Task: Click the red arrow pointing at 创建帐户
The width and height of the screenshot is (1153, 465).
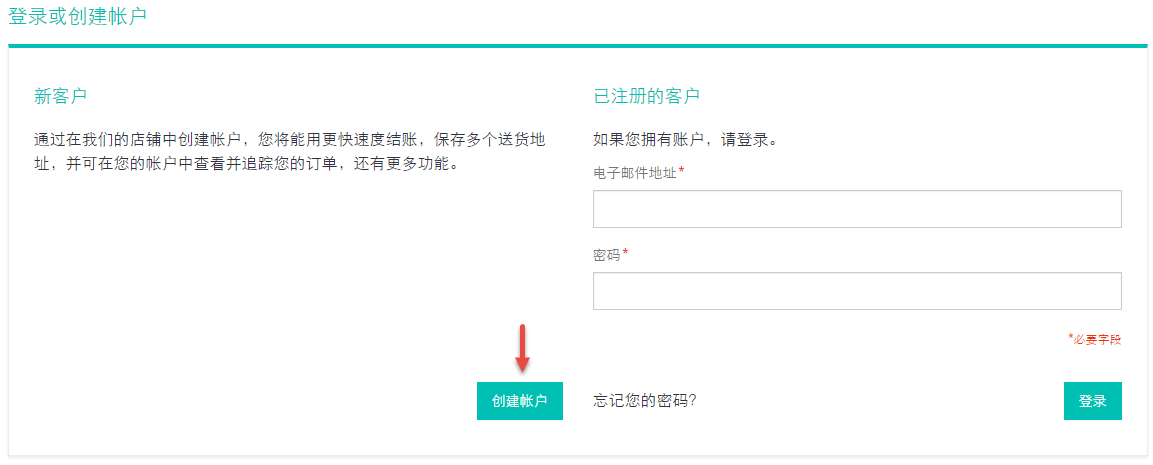Action: point(522,347)
